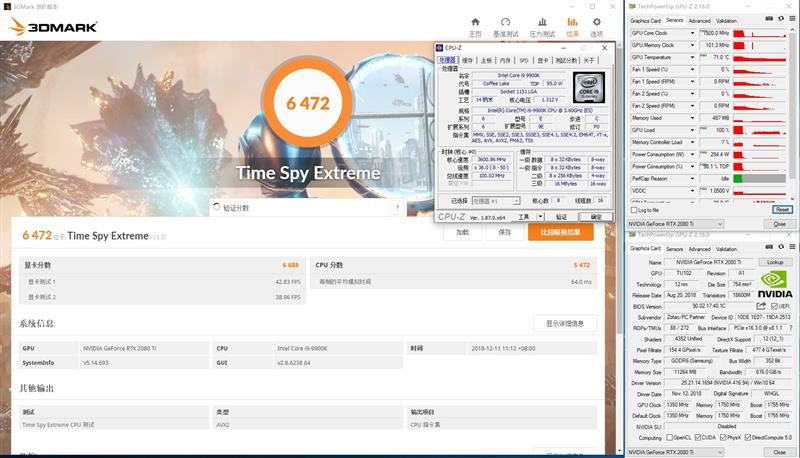Click the Lookup button in GPU-Z

point(774,262)
